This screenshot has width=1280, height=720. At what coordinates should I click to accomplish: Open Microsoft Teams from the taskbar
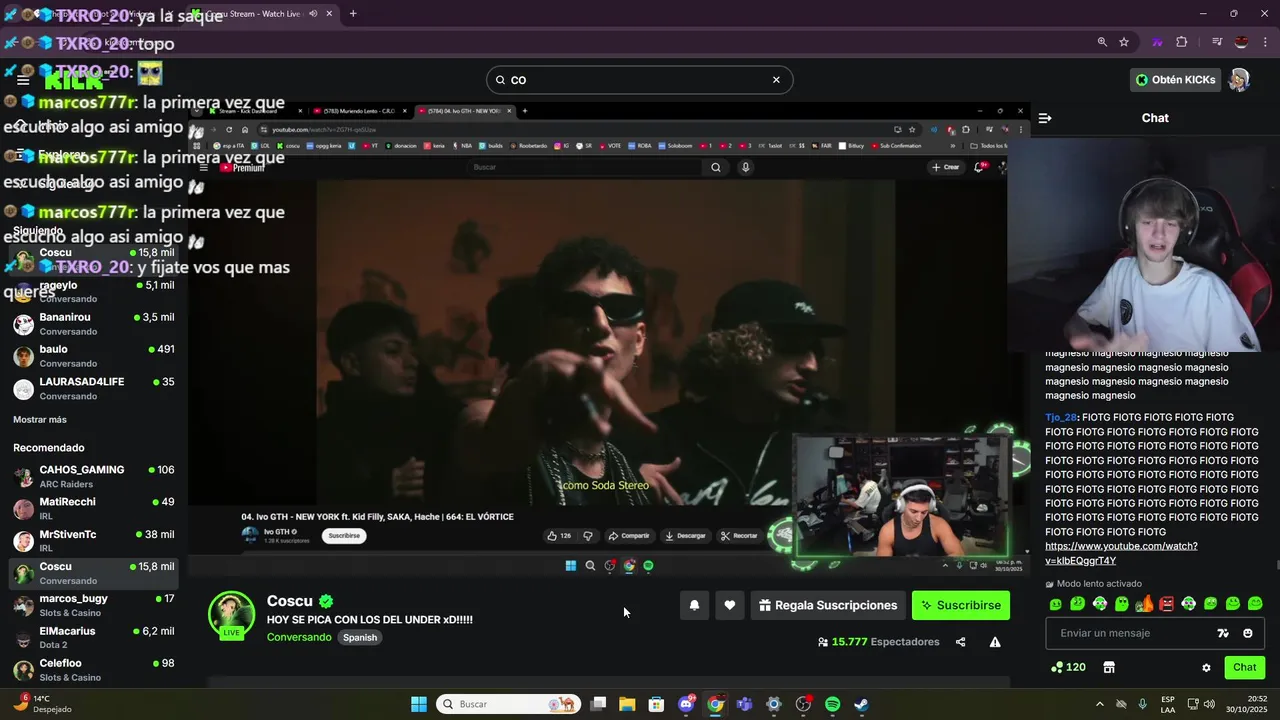click(x=744, y=704)
